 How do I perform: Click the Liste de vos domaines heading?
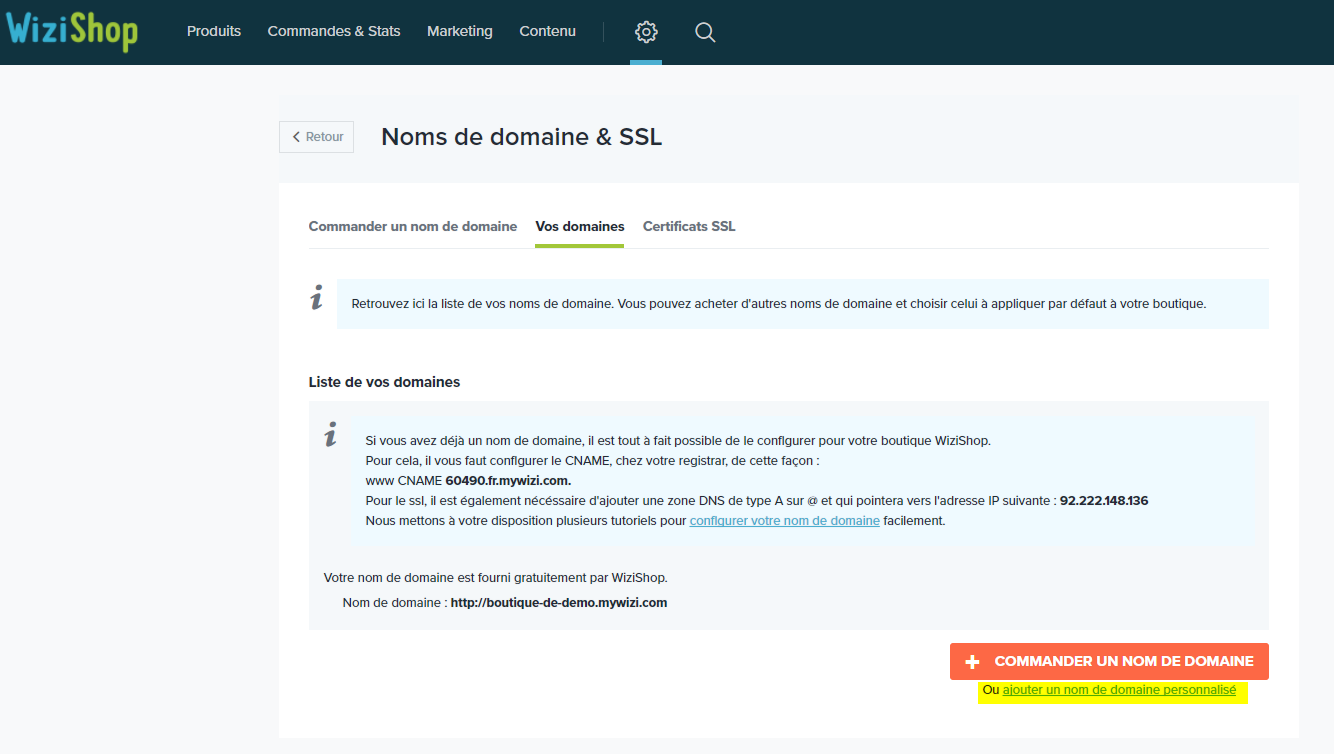[384, 382]
